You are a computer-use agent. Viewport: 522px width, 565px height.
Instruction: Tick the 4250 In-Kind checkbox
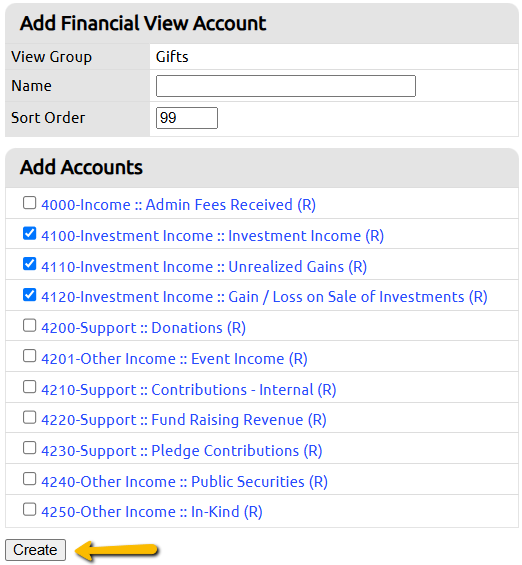click(29, 510)
